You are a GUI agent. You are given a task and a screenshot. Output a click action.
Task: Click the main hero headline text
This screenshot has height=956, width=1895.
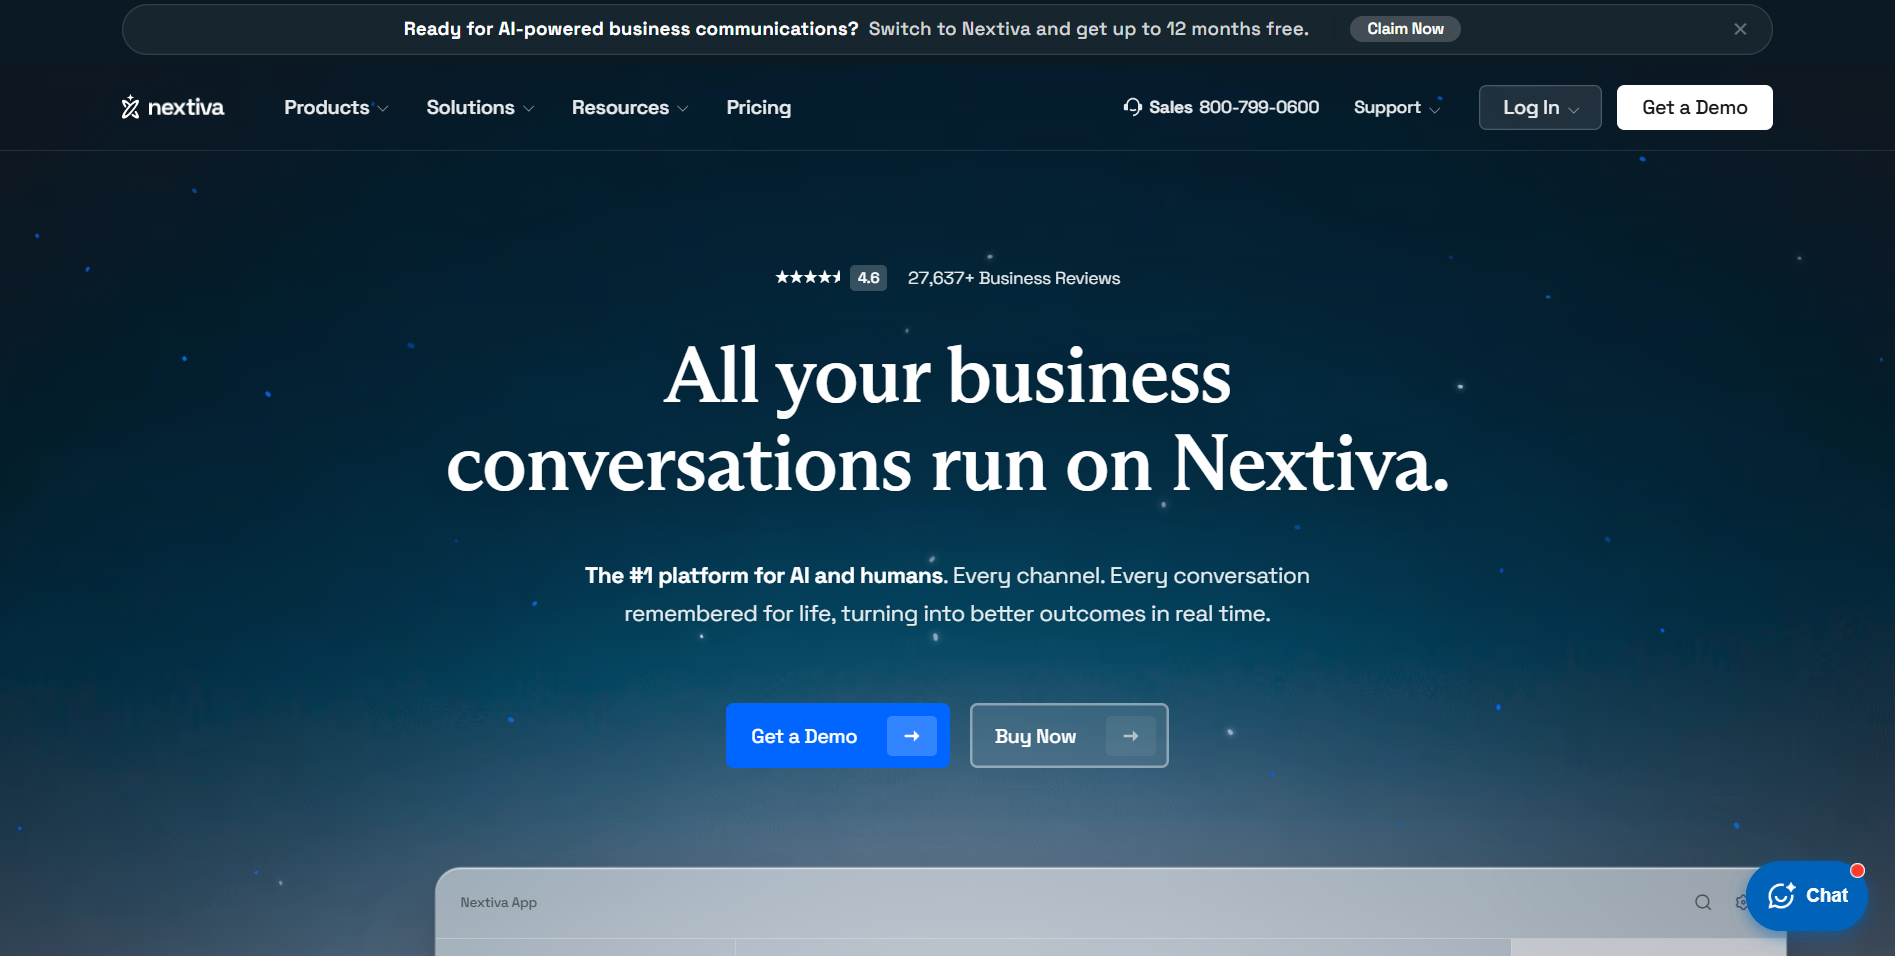click(947, 420)
